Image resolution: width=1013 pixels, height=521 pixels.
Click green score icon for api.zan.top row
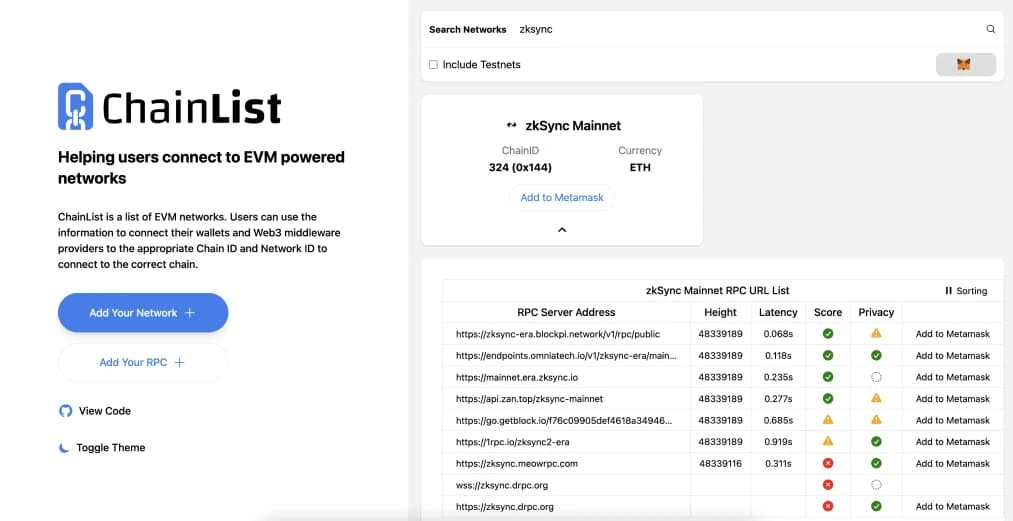click(828, 398)
